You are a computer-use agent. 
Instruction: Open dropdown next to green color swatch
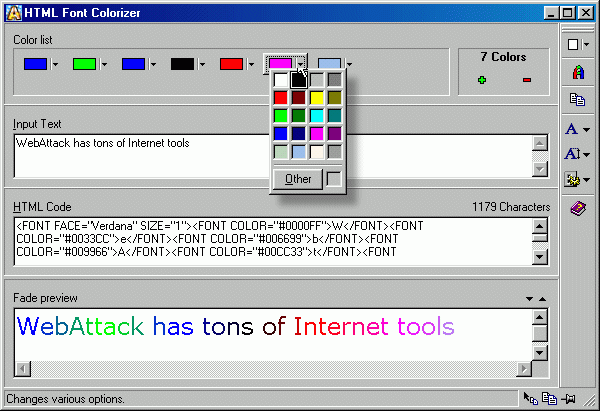(104, 64)
